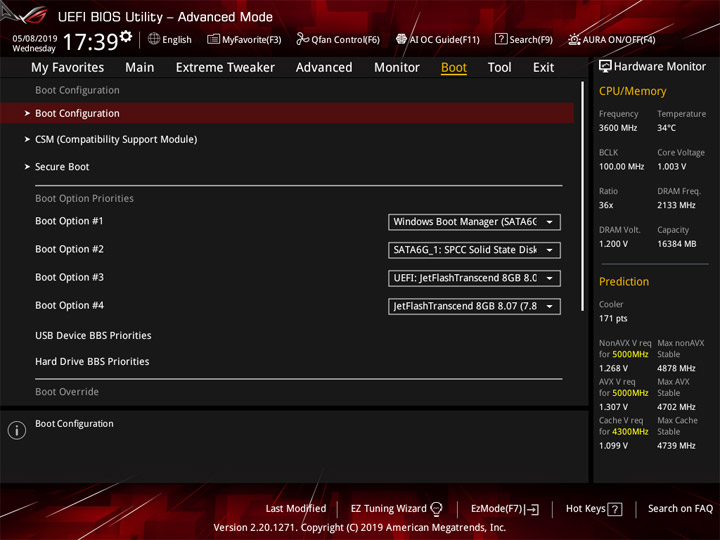
Task: Click the settings list vertical scrollbar
Action: click(x=582, y=197)
